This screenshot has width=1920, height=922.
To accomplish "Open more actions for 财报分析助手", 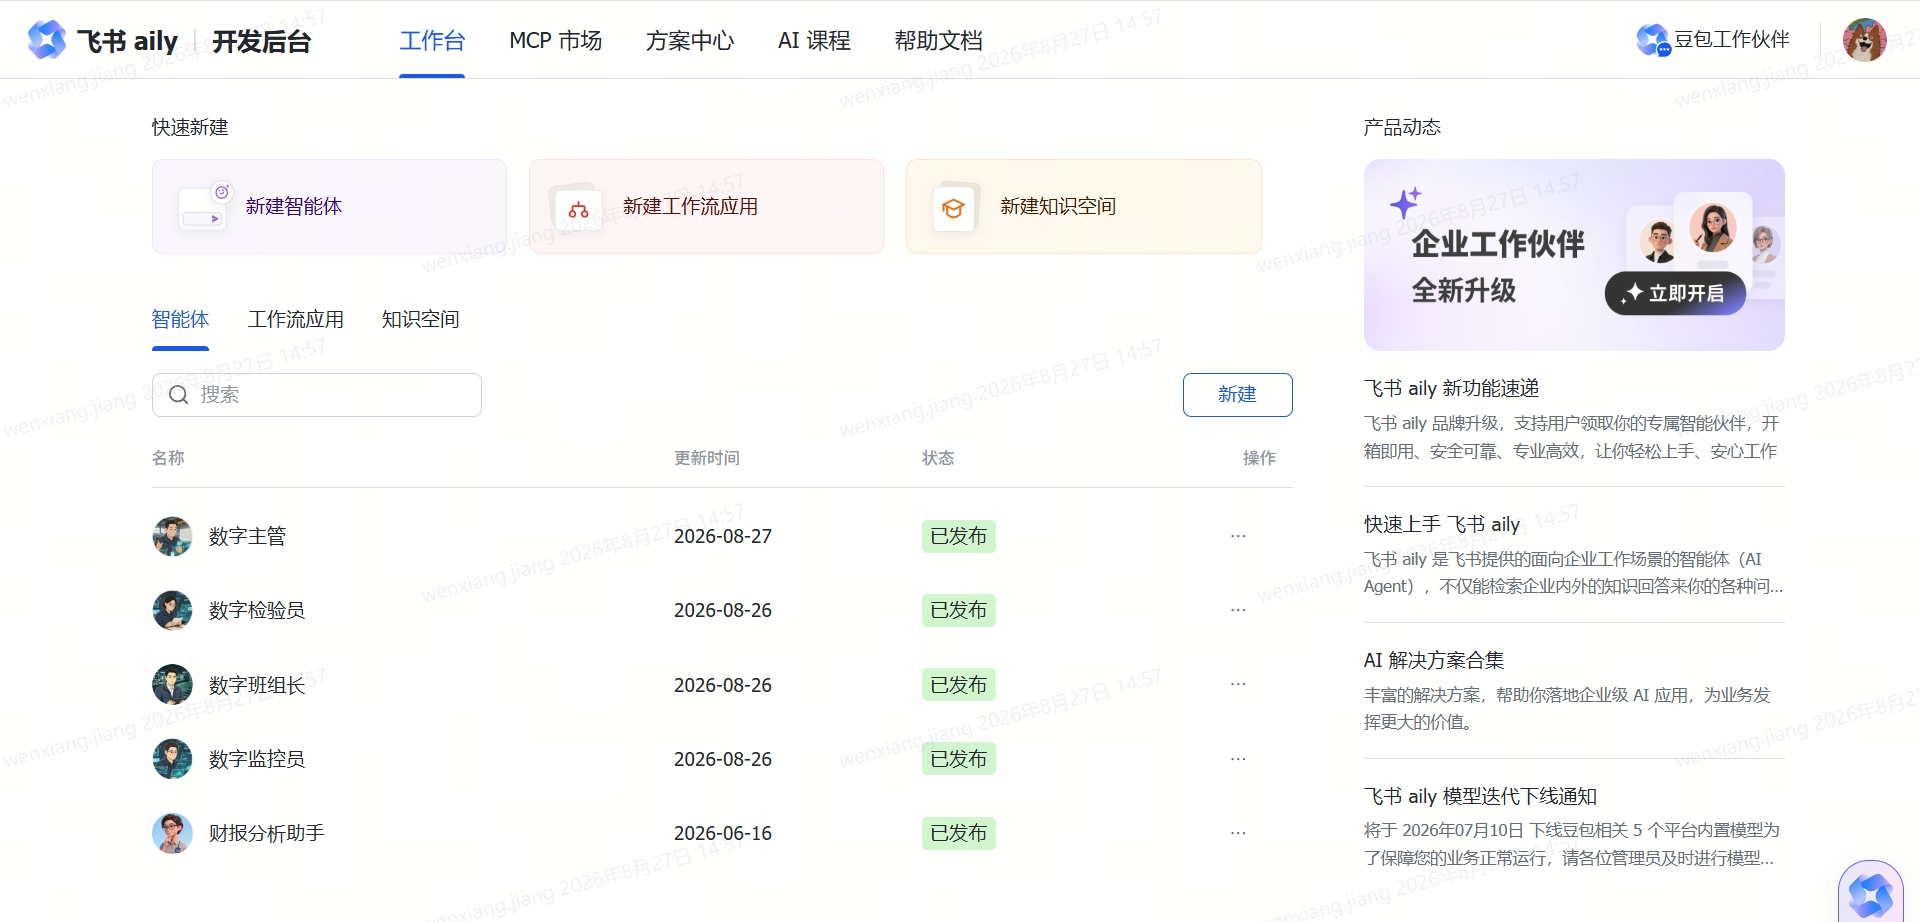I will [1238, 833].
